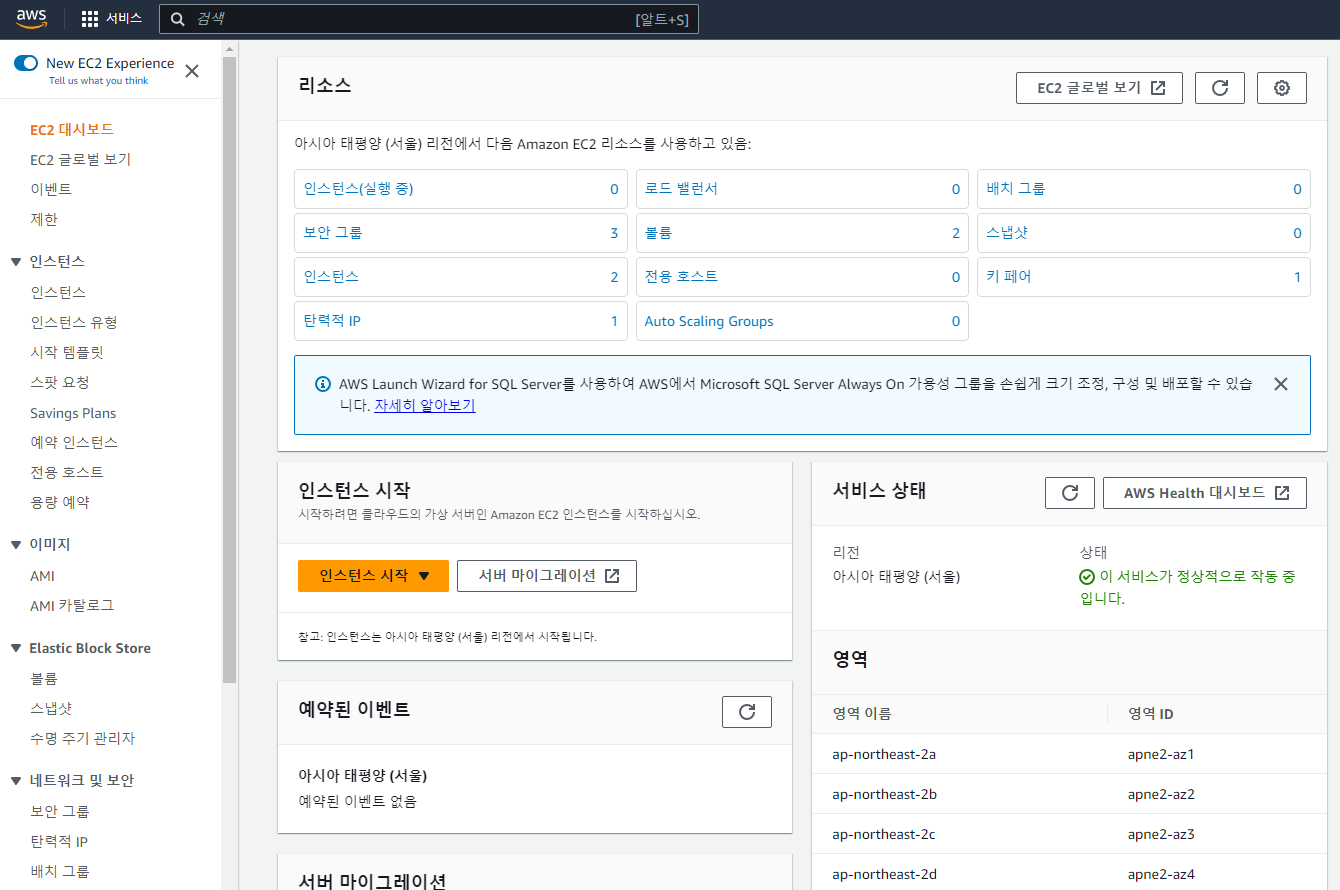Follow the 자세히 알아보기 link
This screenshot has width=1340, height=890.
pyautogui.click(x=425, y=406)
